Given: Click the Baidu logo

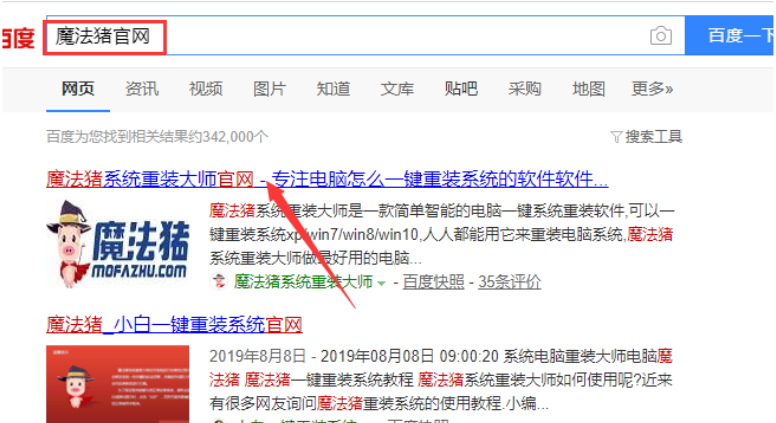Looking at the screenshot, I should pos(17,37).
